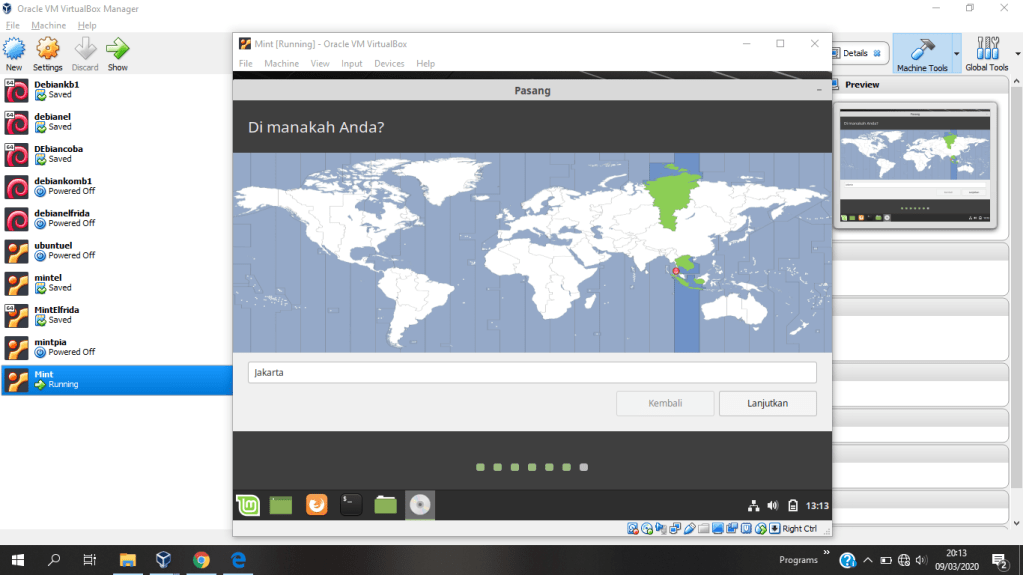Viewport: 1023px width, 575px height.
Task: Select the ubuntuel virtual machine
Action: point(52,250)
